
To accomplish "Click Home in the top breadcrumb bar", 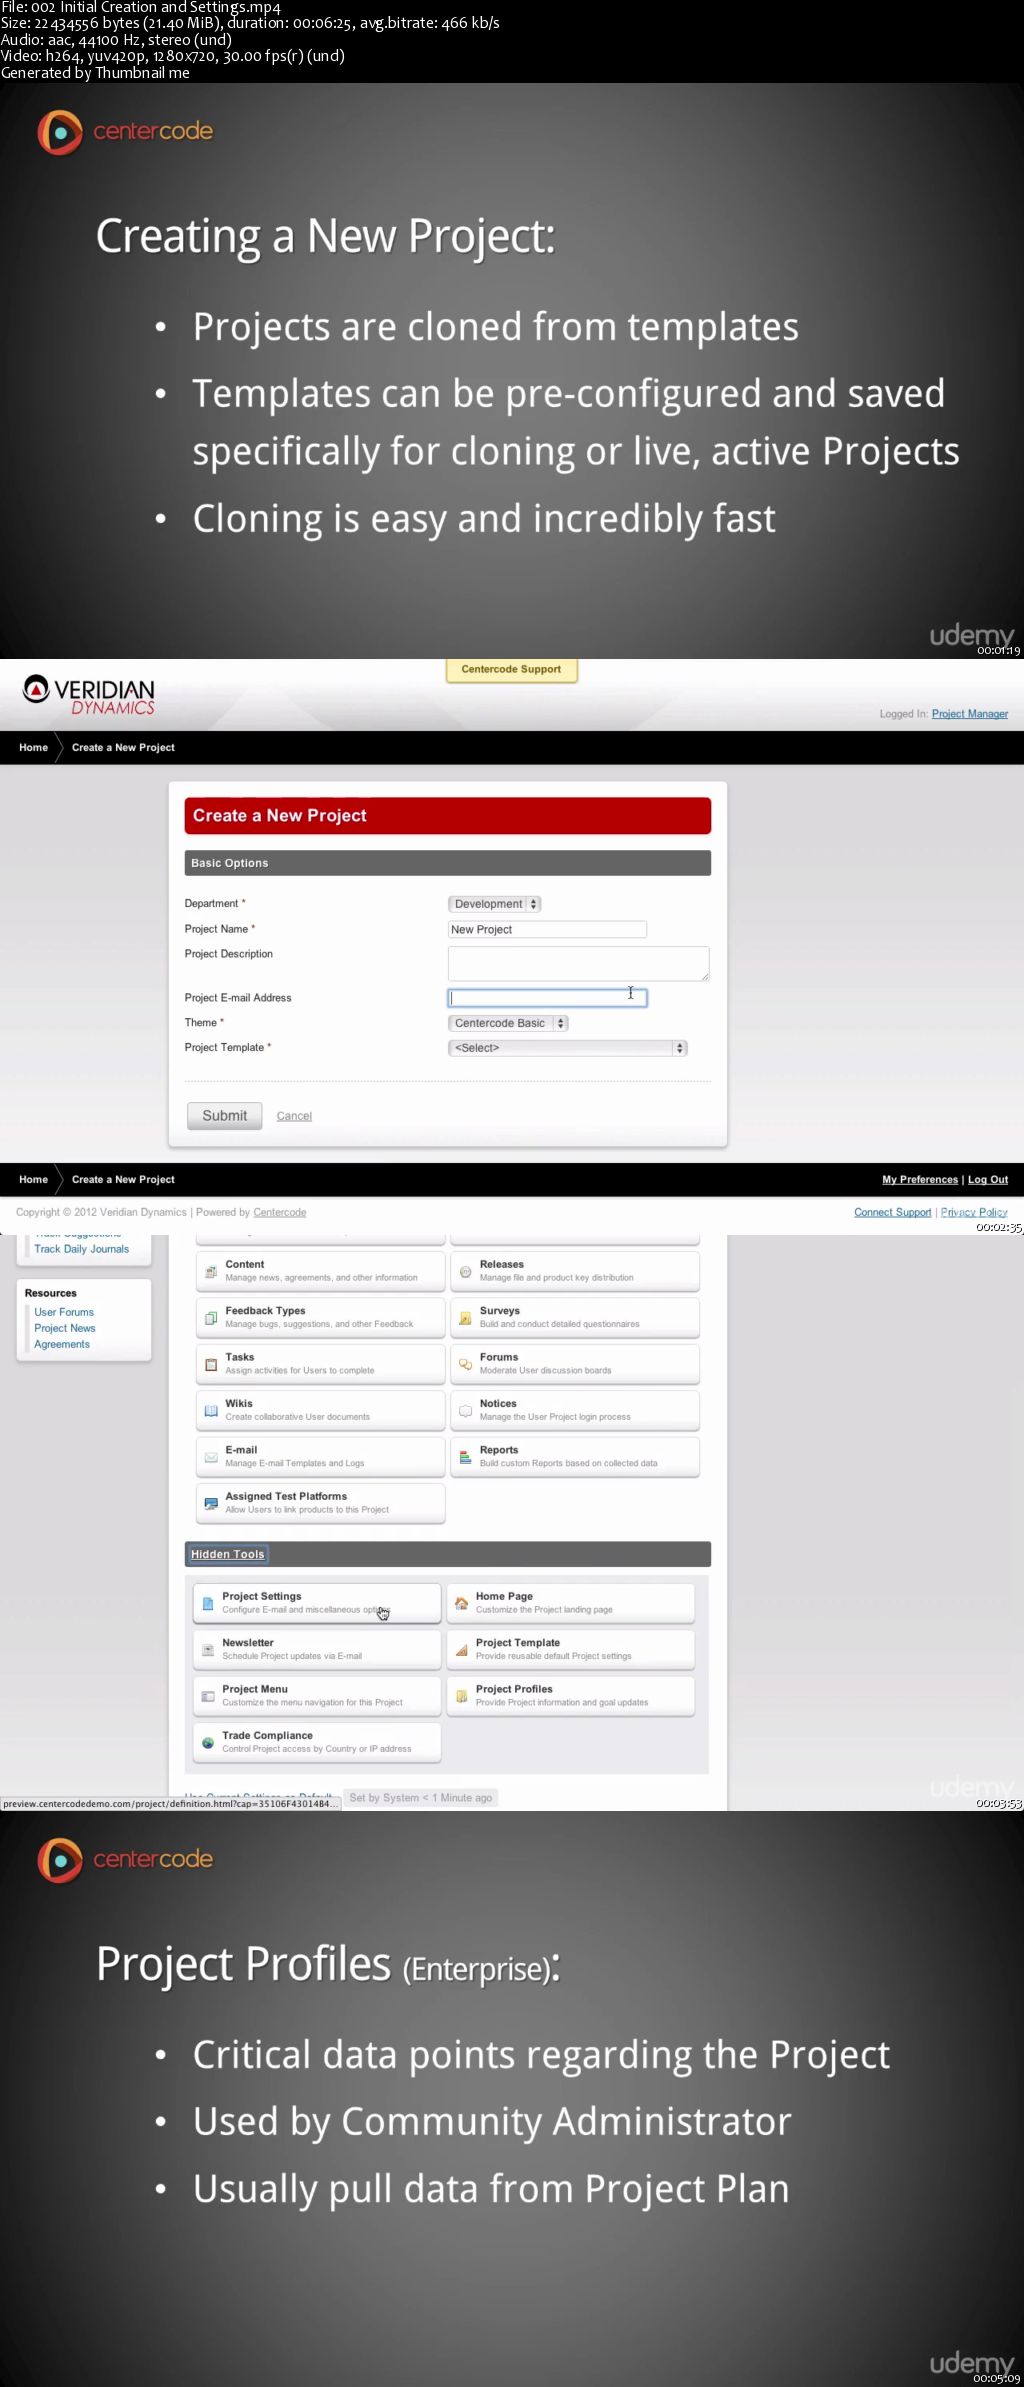I will (x=33, y=747).
